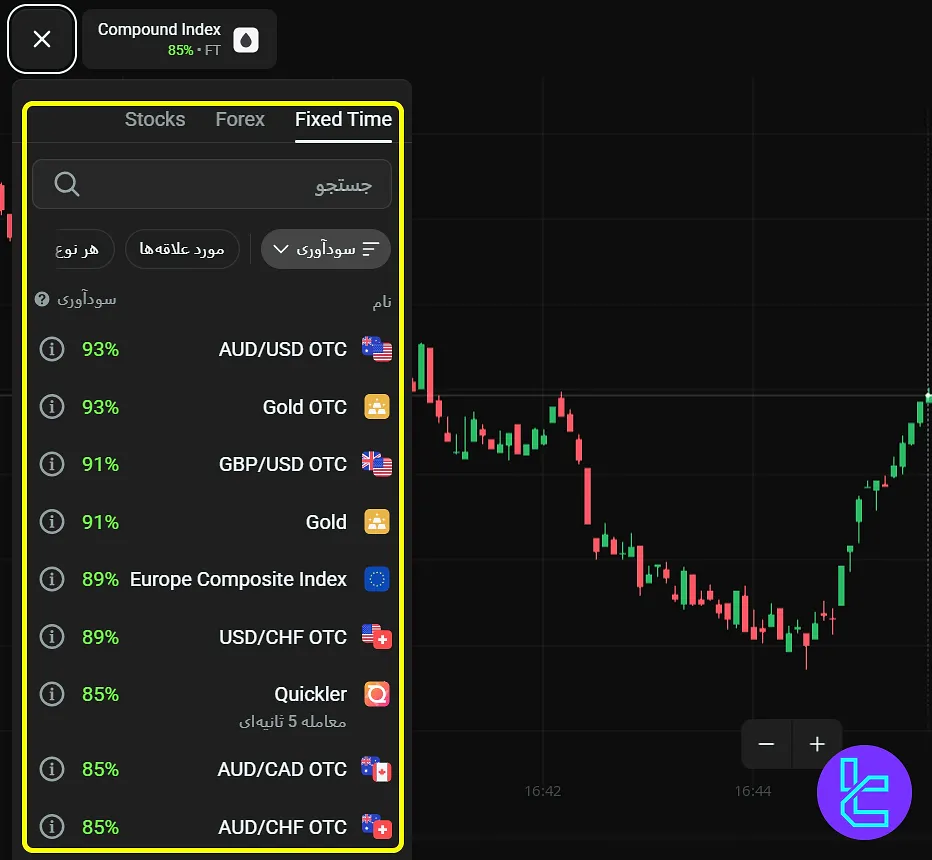This screenshot has height=860, width=932.
Task: Open info icon for Gold OTC
Action: coord(51,407)
